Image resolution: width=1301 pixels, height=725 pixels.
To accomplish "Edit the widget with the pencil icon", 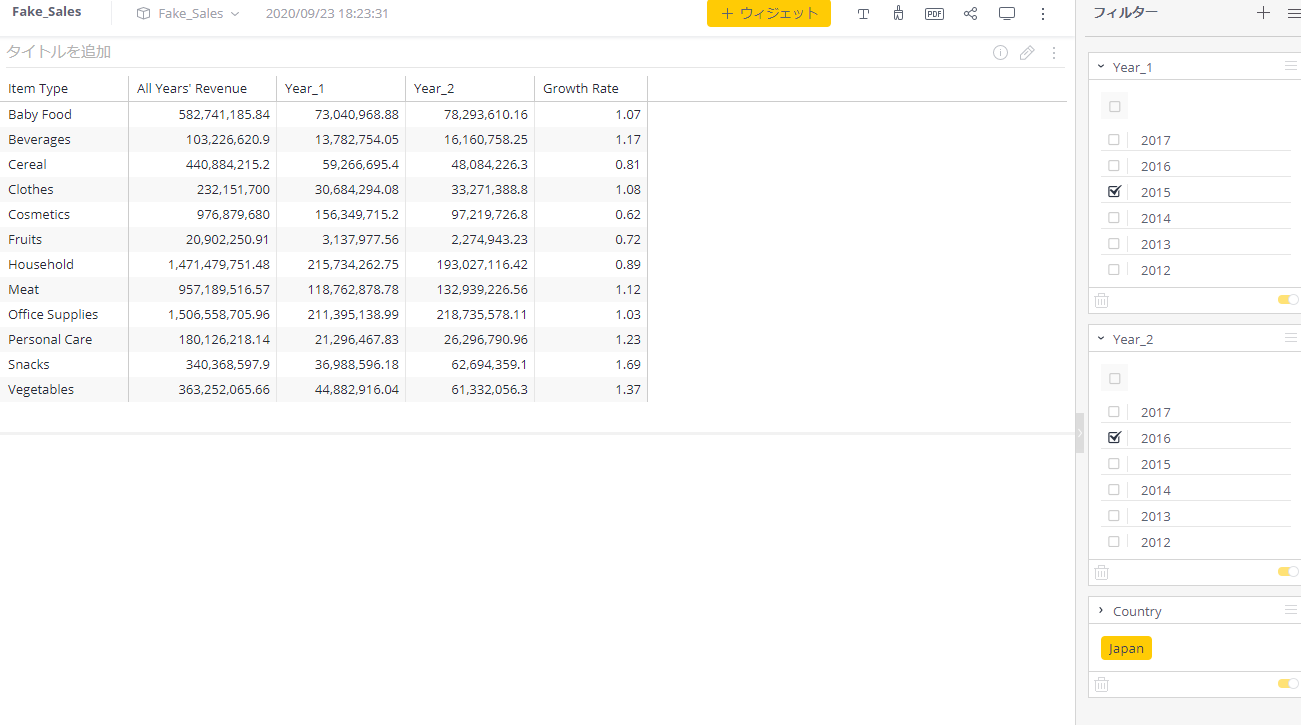I will (1027, 53).
